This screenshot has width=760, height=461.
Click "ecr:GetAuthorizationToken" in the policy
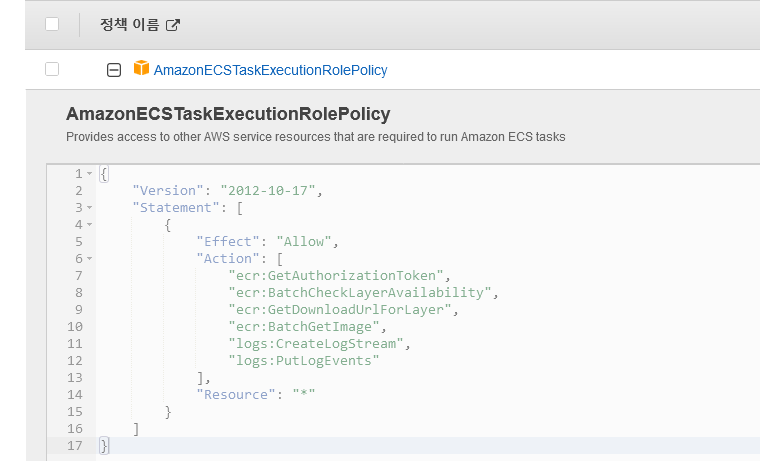[336, 275]
